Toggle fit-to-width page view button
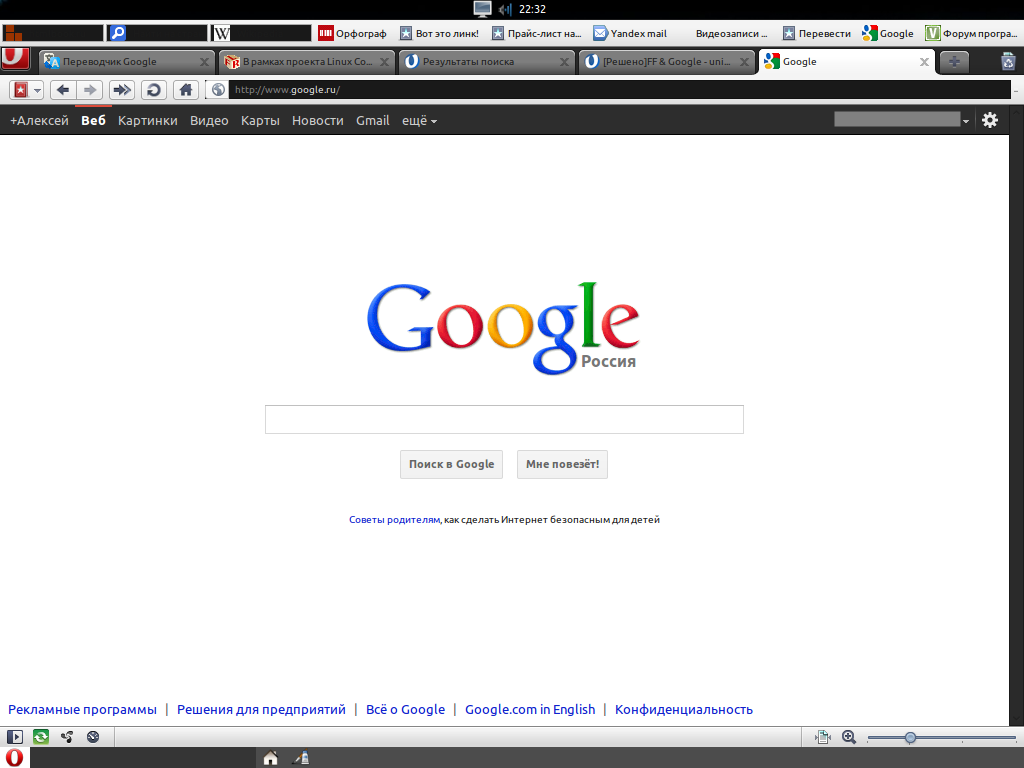Screen dimensions: 1024x768 tap(823, 737)
